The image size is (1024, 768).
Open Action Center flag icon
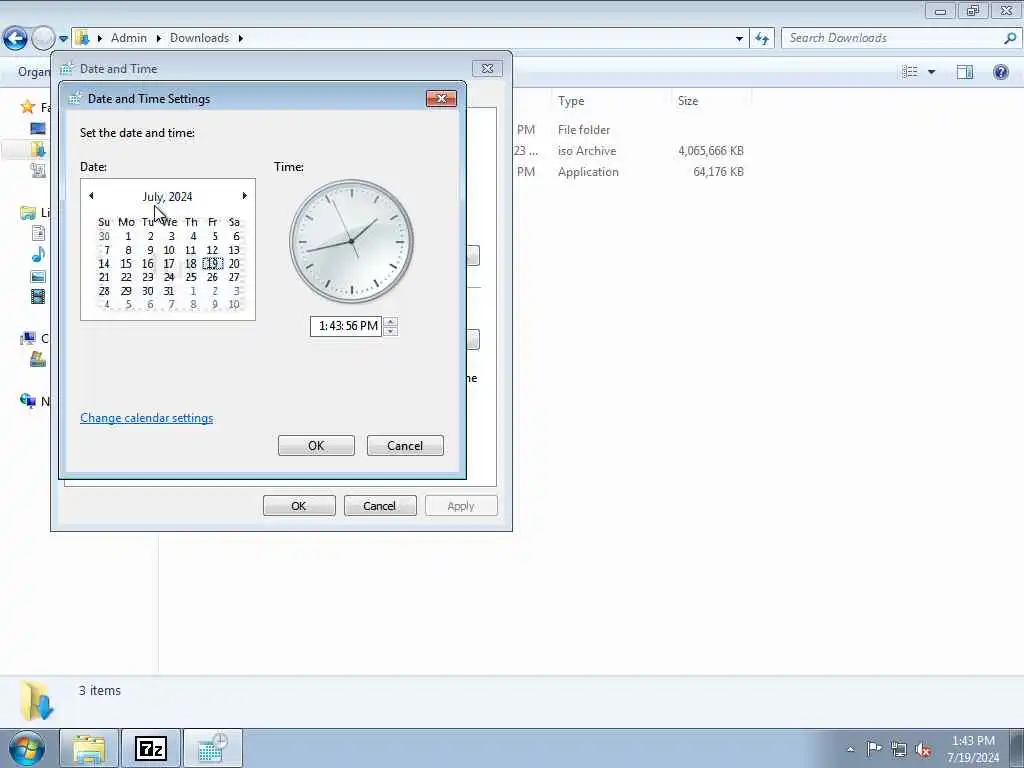[x=874, y=748]
